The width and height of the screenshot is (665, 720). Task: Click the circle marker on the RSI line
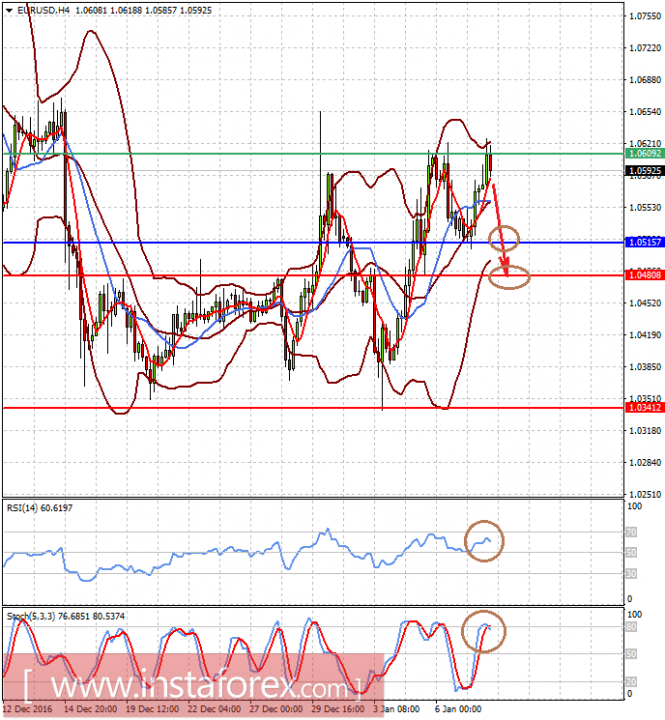pyautogui.click(x=485, y=541)
